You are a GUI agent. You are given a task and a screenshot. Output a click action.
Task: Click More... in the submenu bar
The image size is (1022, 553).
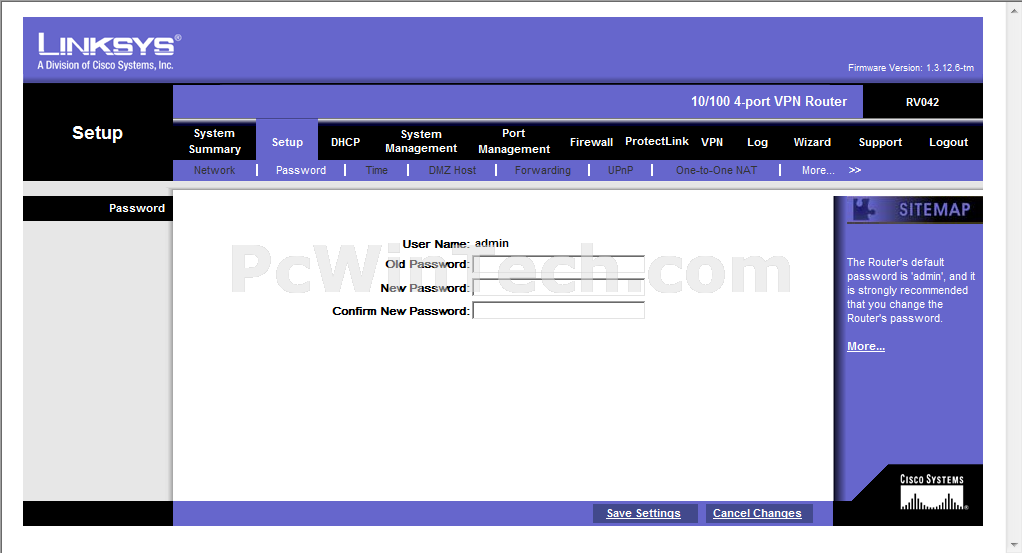[818, 170]
